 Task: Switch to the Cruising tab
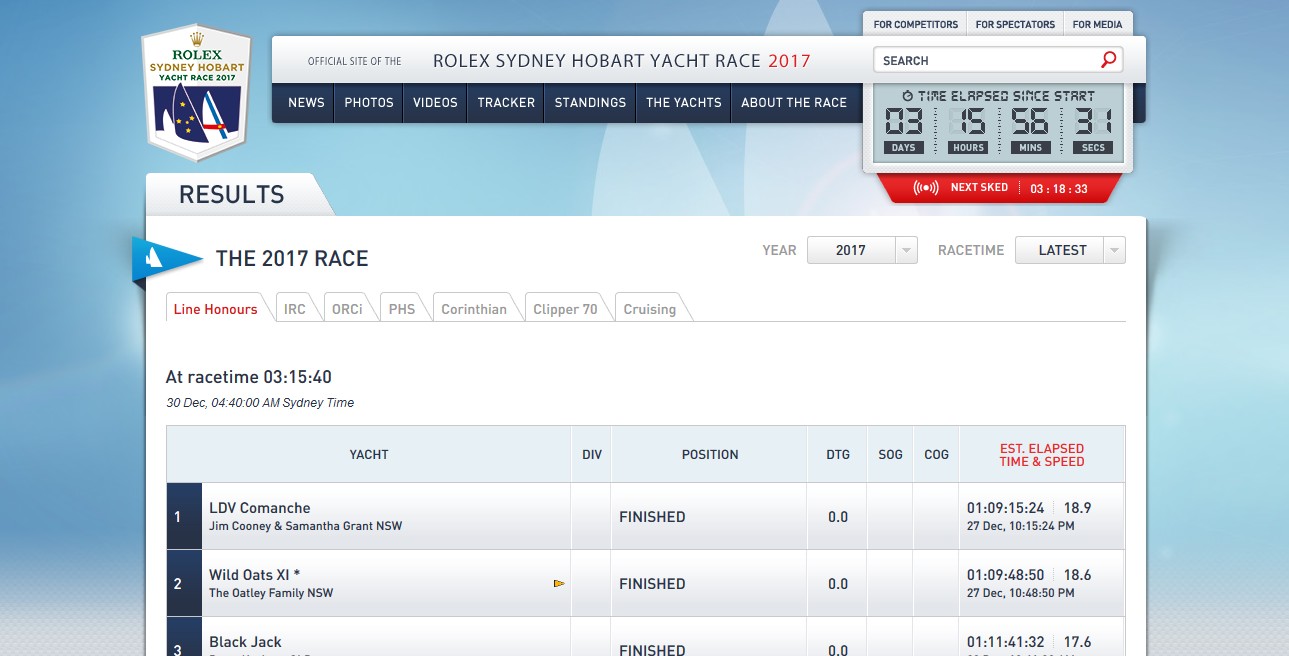650,308
